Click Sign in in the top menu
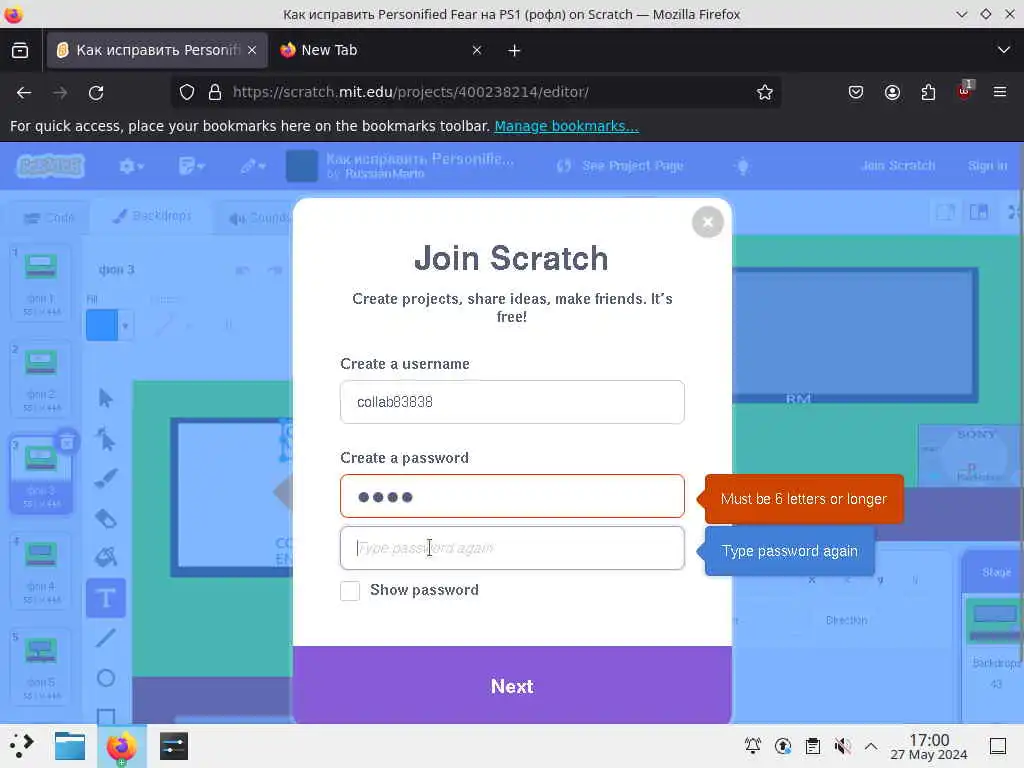 pyautogui.click(x=987, y=166)
